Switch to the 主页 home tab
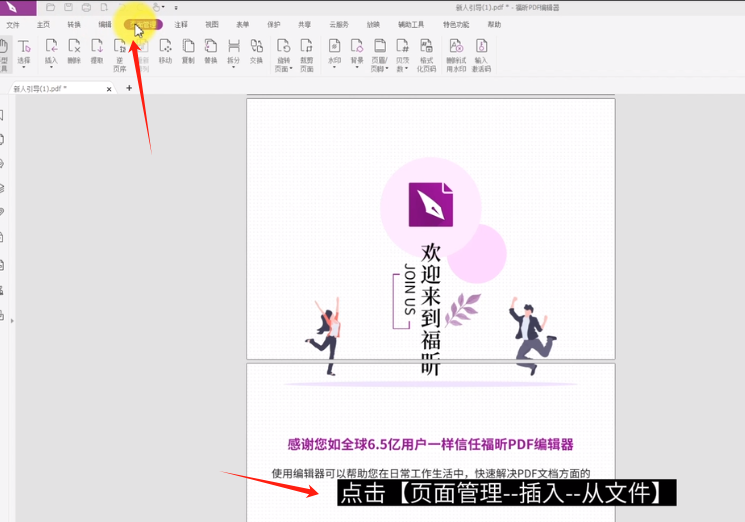The image size is (745, 522). [43, 25]
